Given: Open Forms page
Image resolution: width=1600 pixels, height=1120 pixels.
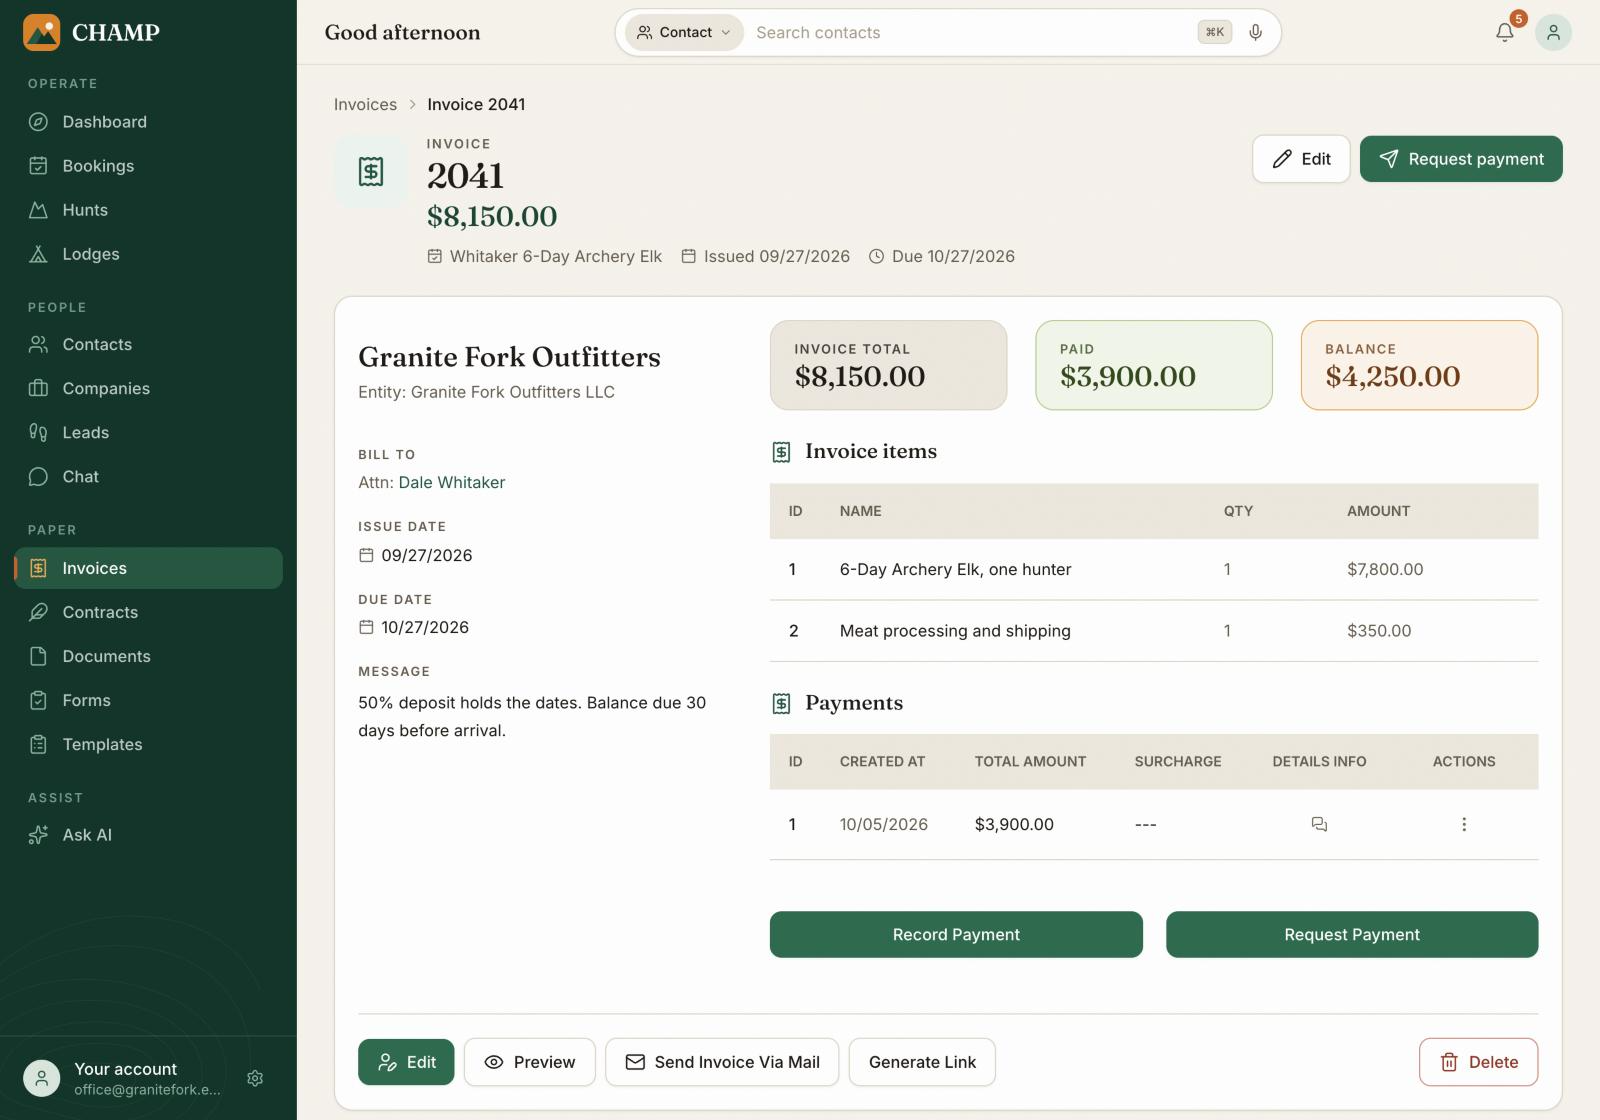Looking at the screenshot, I should tap(148, 700).
